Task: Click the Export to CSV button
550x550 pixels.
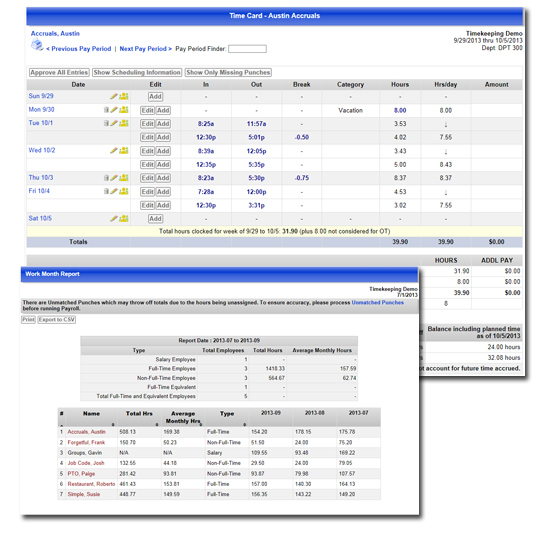Action: pos(56,320)
